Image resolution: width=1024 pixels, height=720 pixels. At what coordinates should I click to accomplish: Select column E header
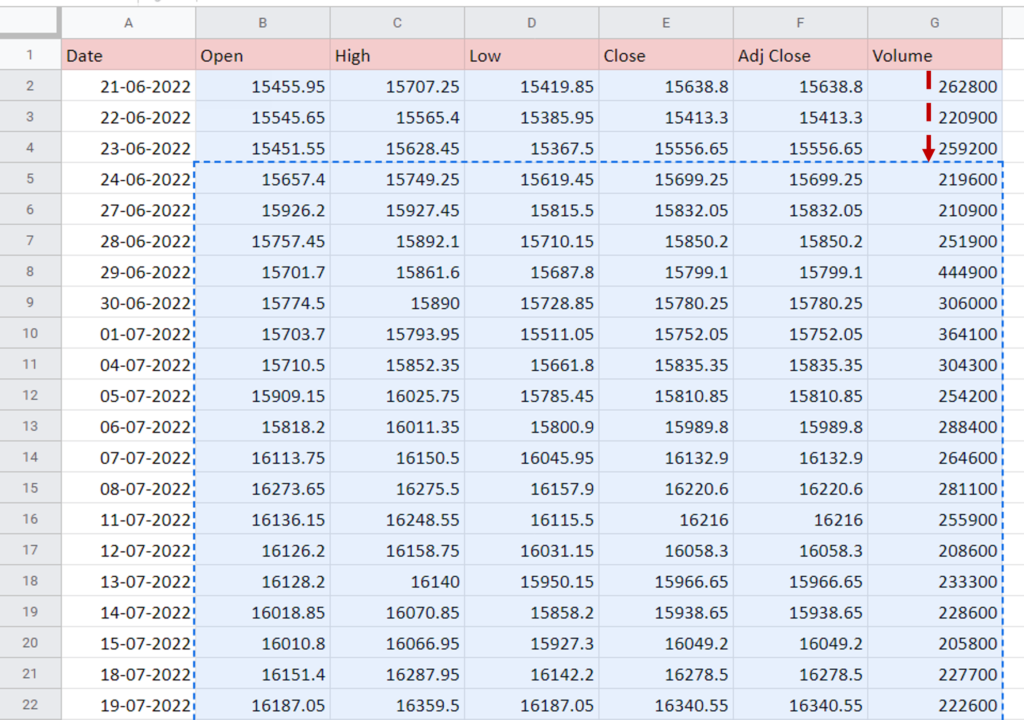[666, 23]
